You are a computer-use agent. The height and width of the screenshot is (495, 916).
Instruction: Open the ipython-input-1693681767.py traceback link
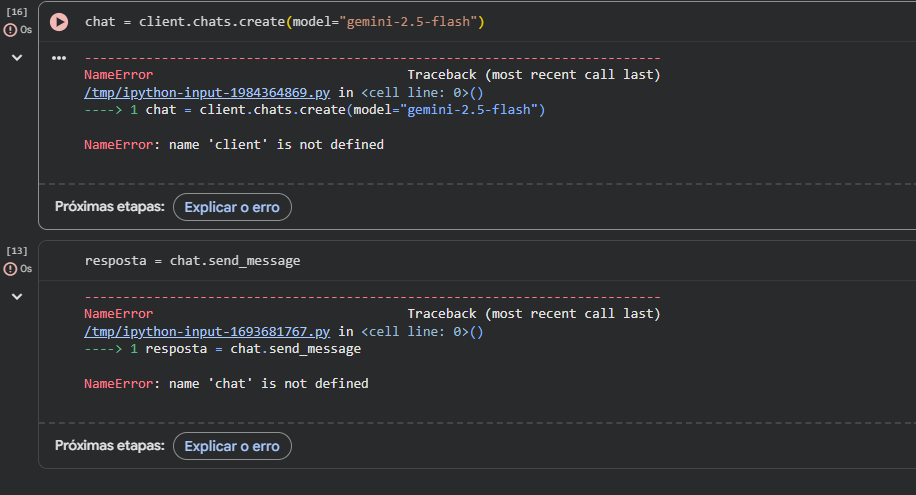[x=207, y=331]
